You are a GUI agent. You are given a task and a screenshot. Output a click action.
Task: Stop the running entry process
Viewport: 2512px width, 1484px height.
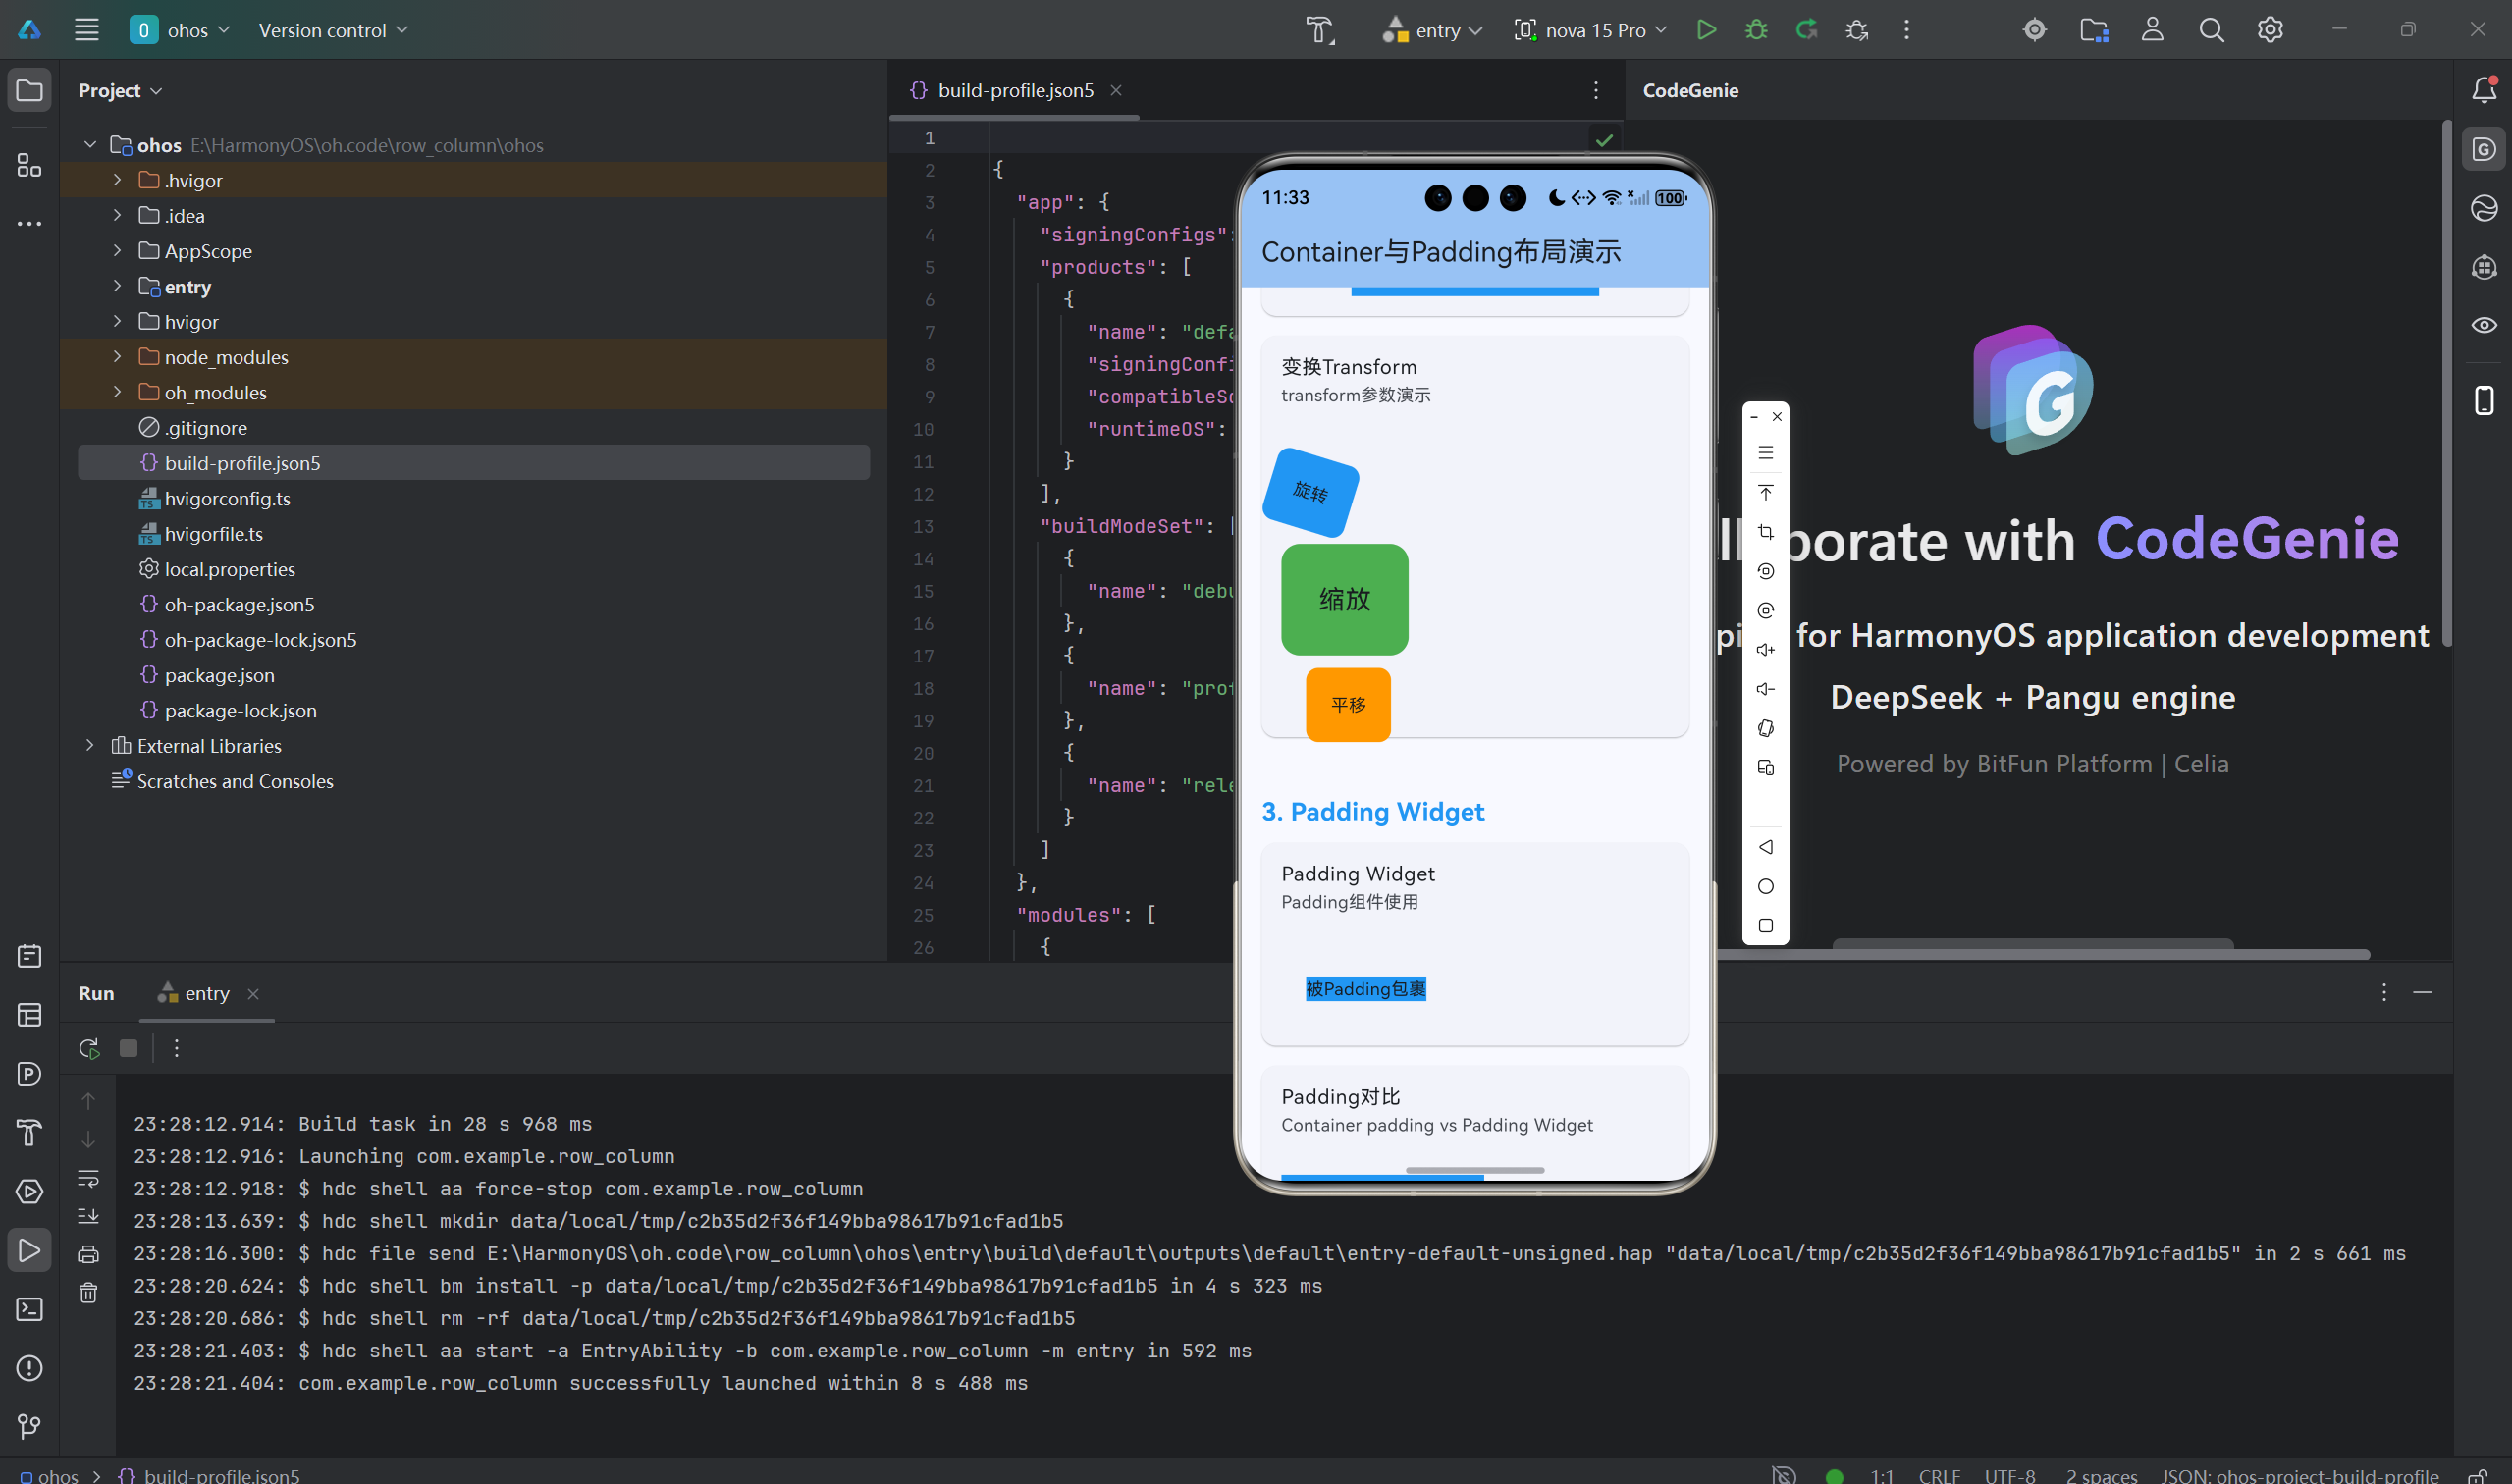(128, 1048)
